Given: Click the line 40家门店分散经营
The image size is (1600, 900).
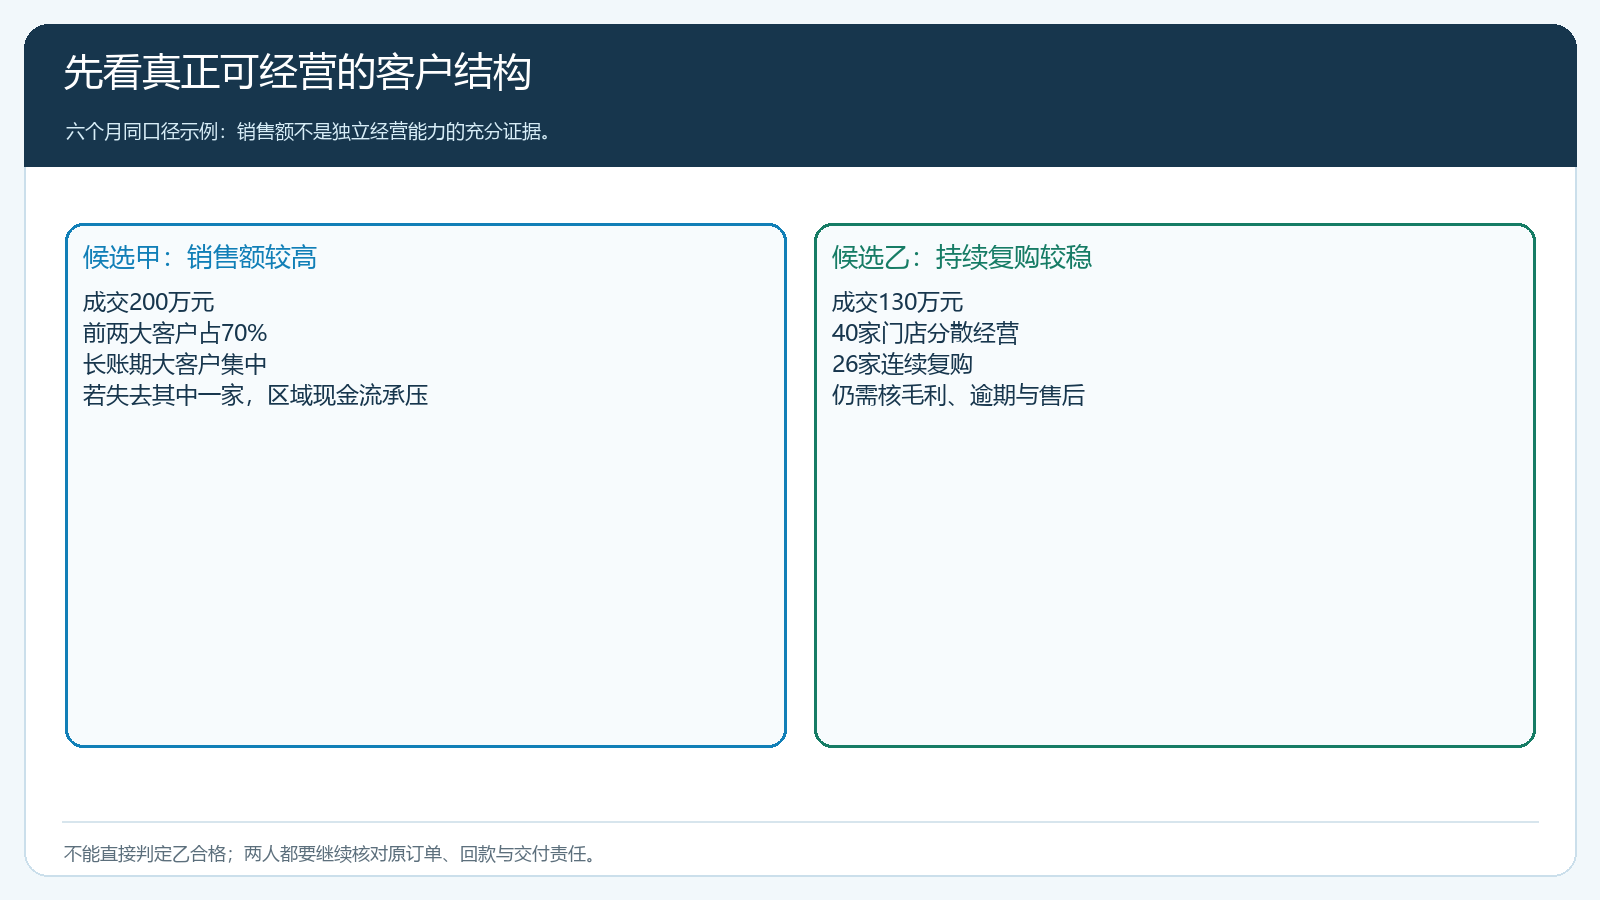Looking at the screenshot, I should coord(925,333).
